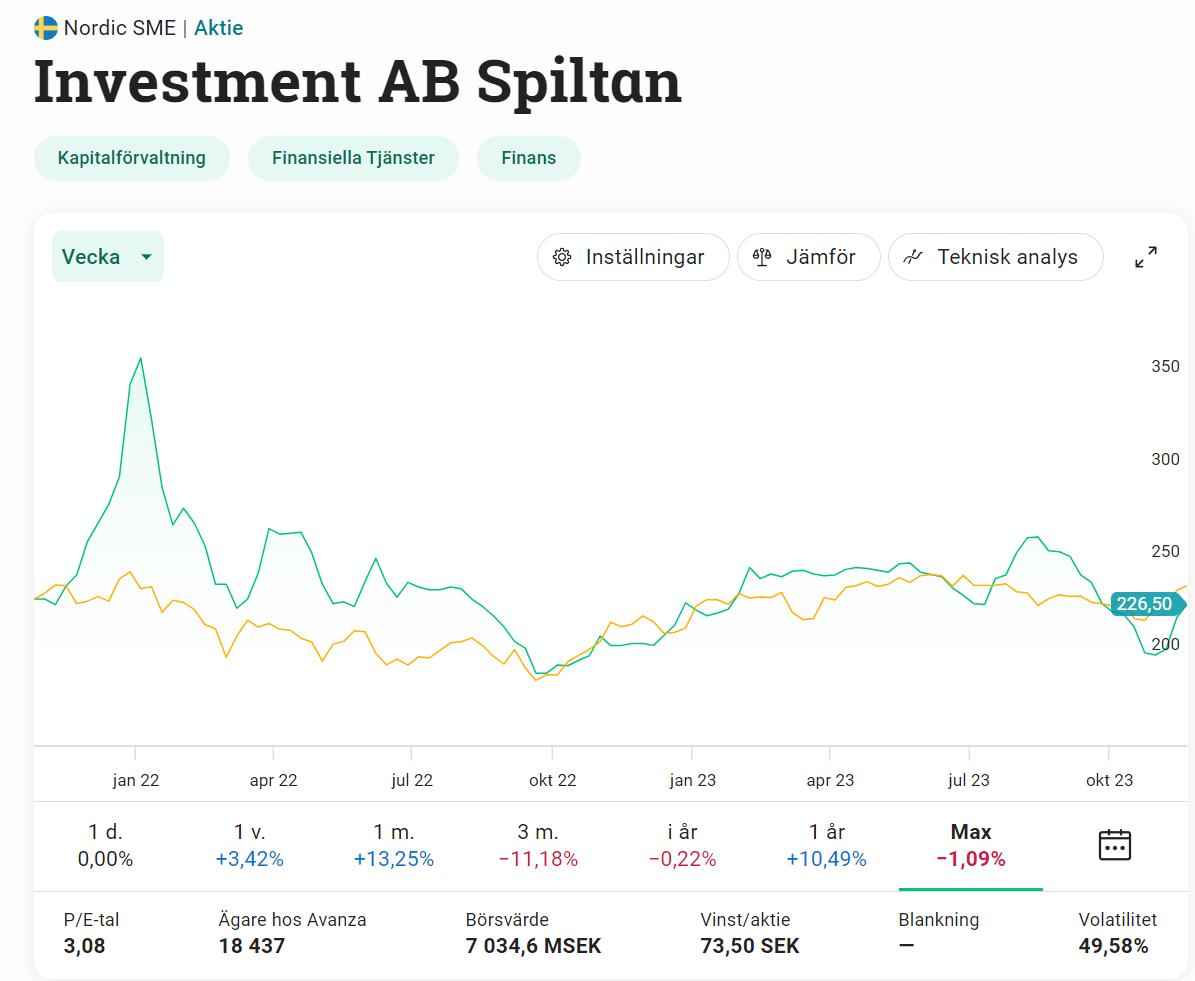Switch to the 1 år period tab
1195x981 pixels.
click(x=826, y=845)
